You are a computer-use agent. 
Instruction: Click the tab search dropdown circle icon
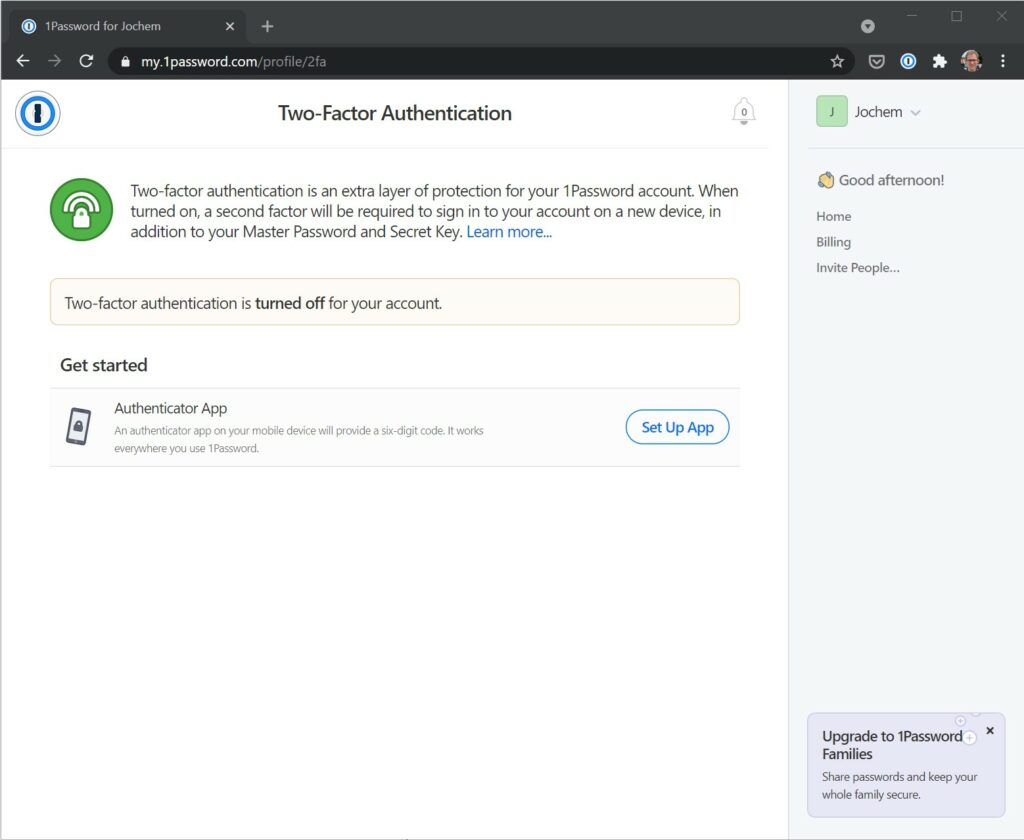tap(867, 26)
